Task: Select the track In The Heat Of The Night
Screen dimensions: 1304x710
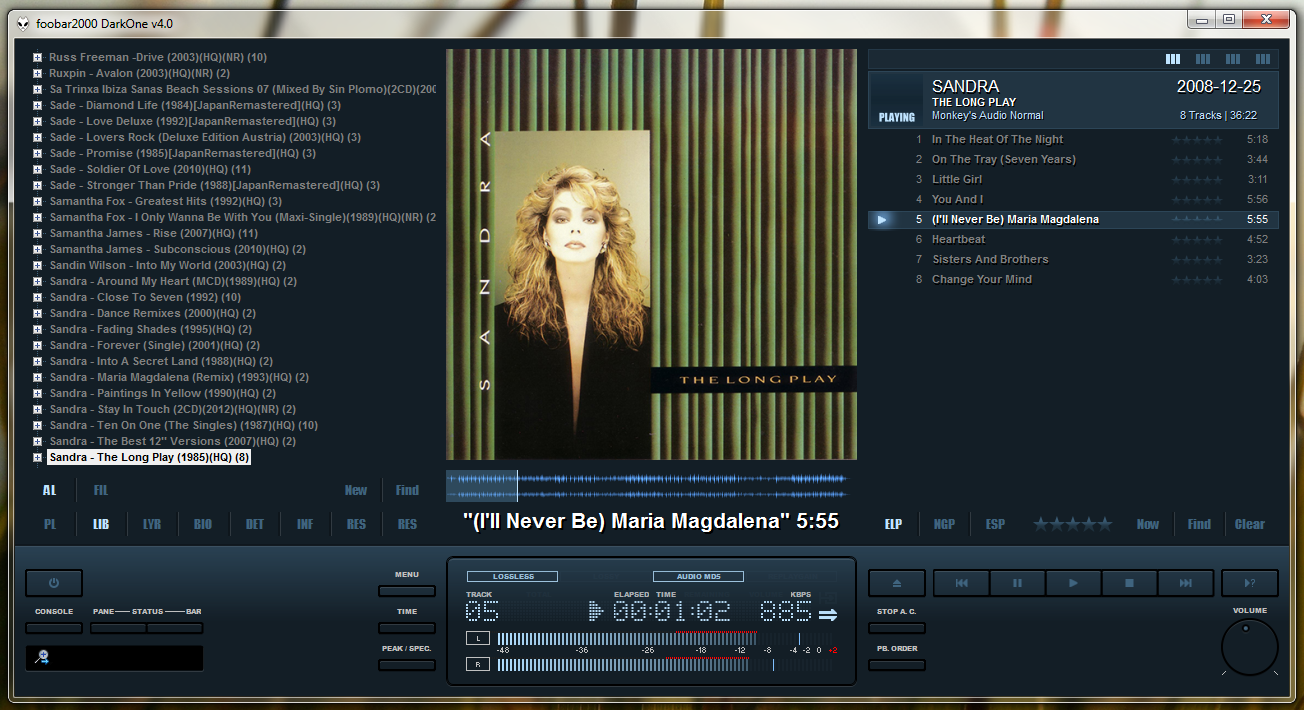Action: tap(997, 139)
